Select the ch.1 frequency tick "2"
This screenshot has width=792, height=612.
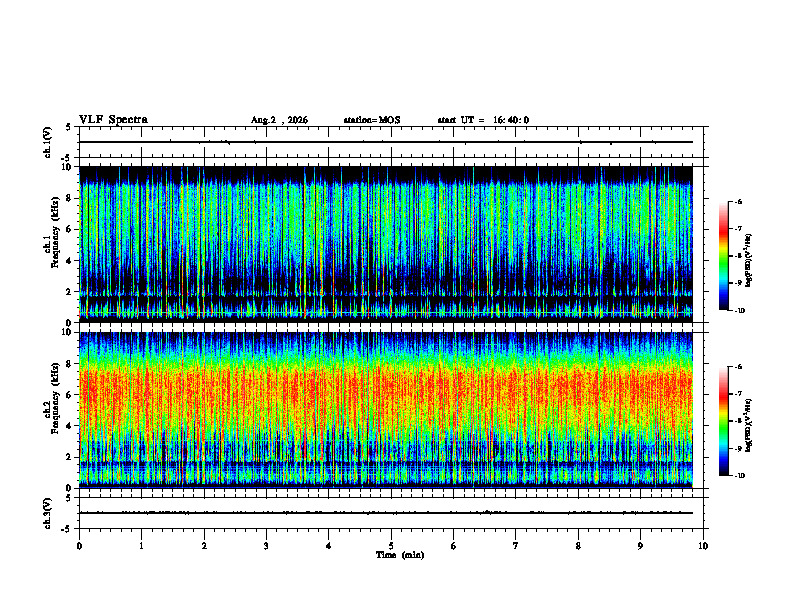70,291
